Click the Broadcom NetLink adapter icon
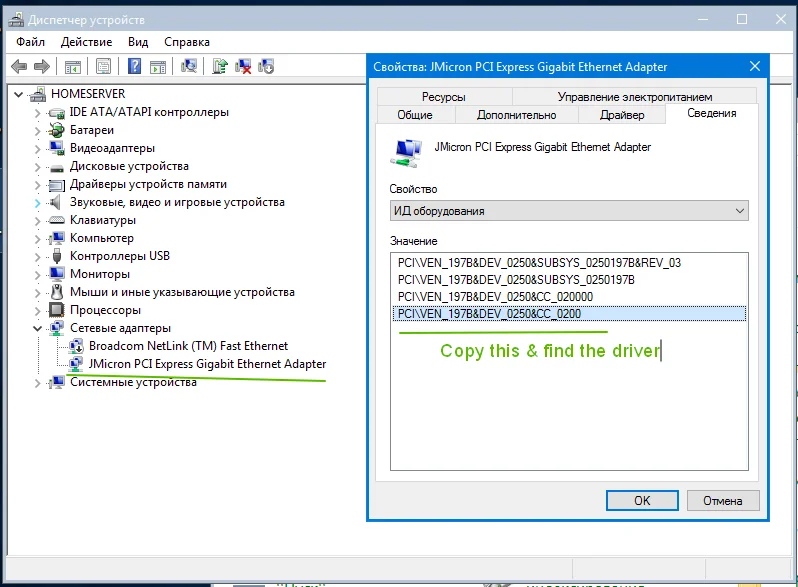 (76, 346)
